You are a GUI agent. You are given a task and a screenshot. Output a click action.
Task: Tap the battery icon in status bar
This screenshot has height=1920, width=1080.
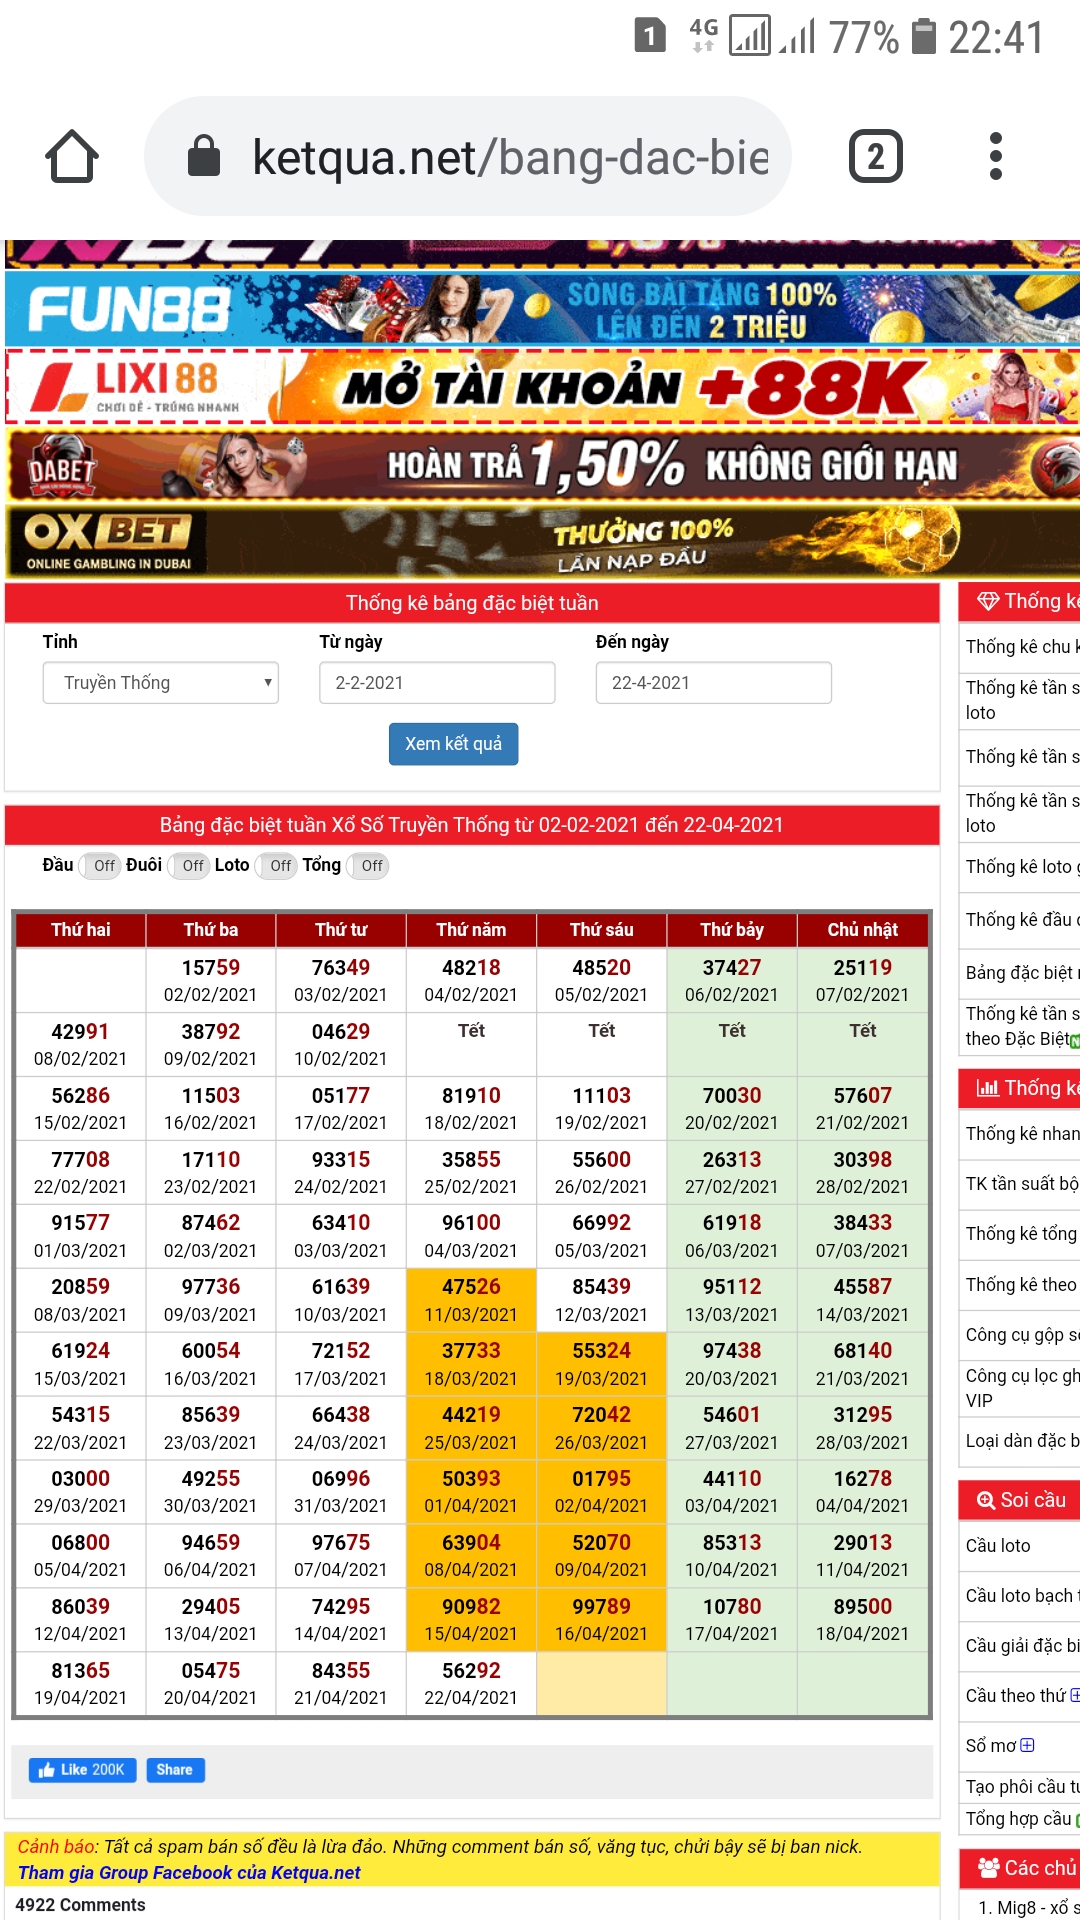pos(924,37)
